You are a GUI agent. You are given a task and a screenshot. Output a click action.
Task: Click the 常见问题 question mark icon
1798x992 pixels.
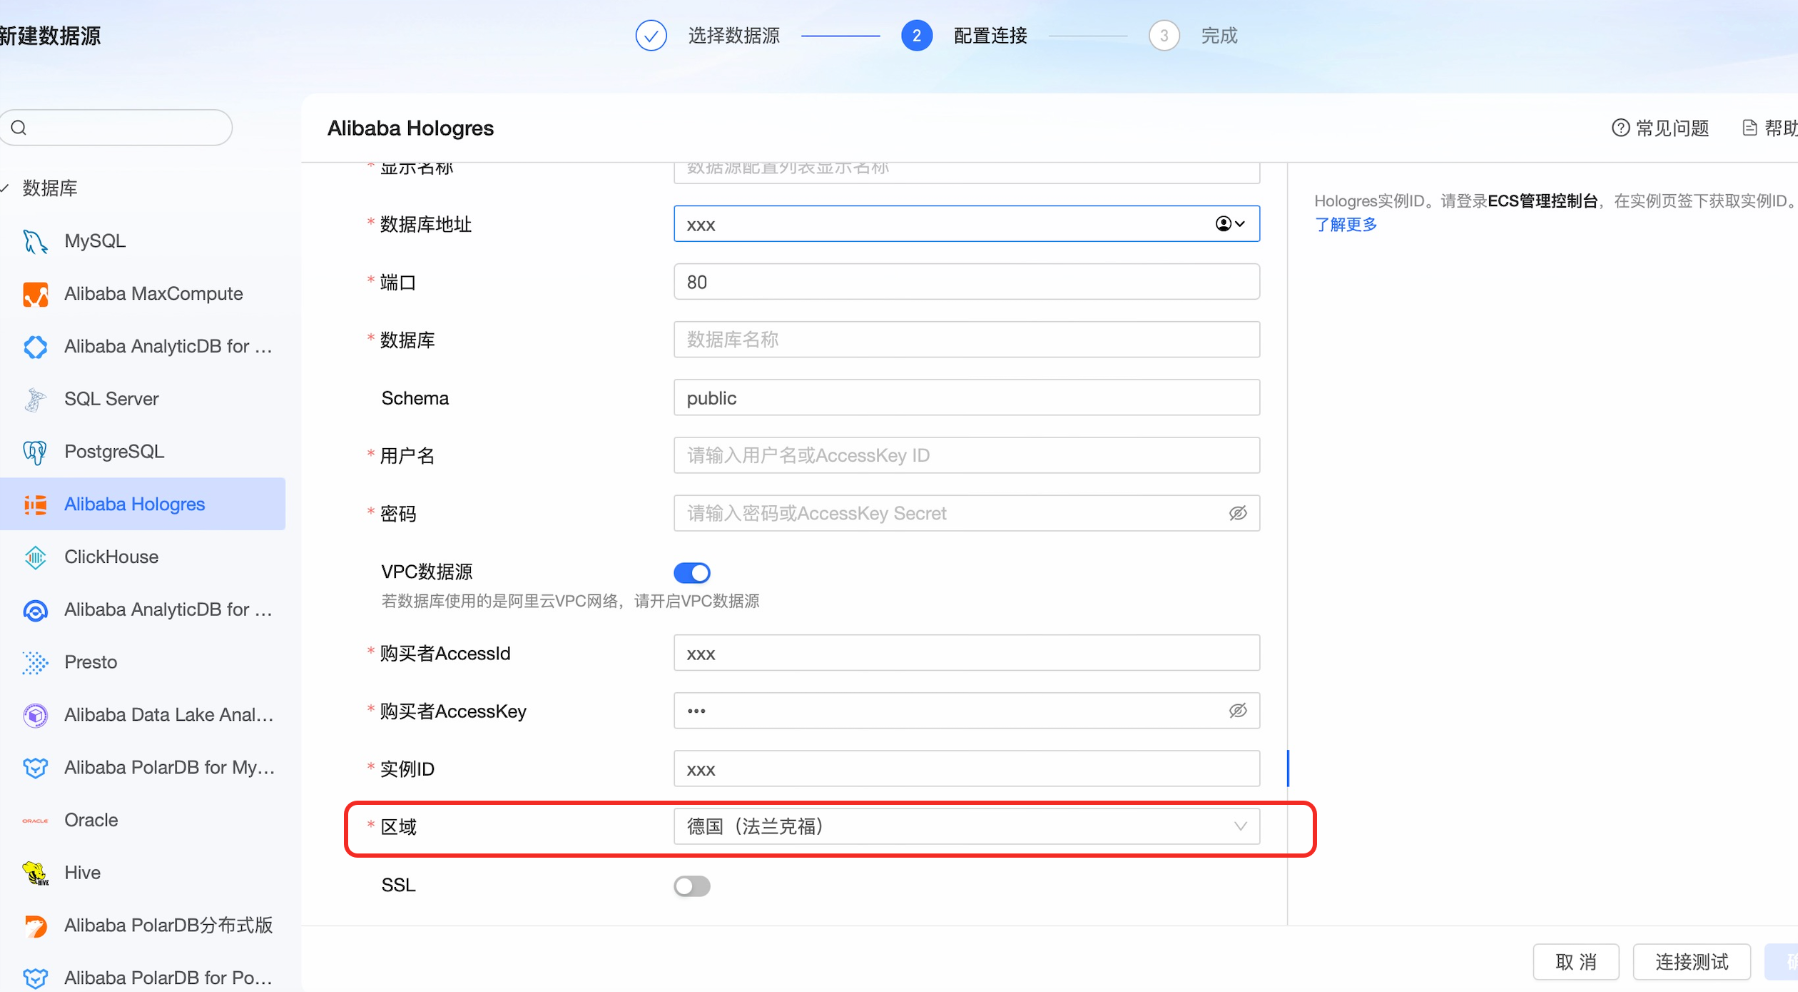(x=1621, y=128)
